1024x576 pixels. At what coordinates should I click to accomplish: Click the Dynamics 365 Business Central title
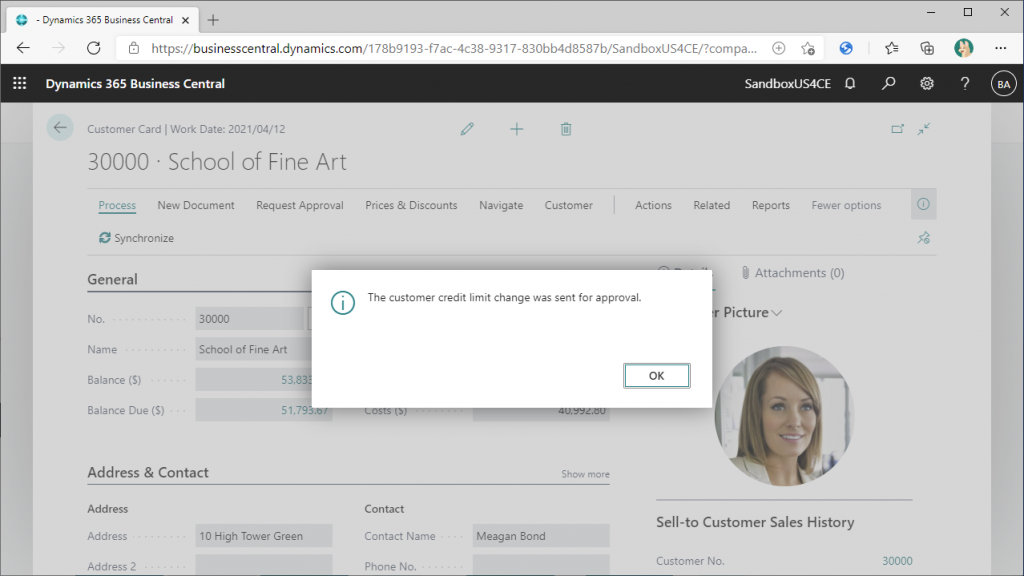click(x=135, y=84)
